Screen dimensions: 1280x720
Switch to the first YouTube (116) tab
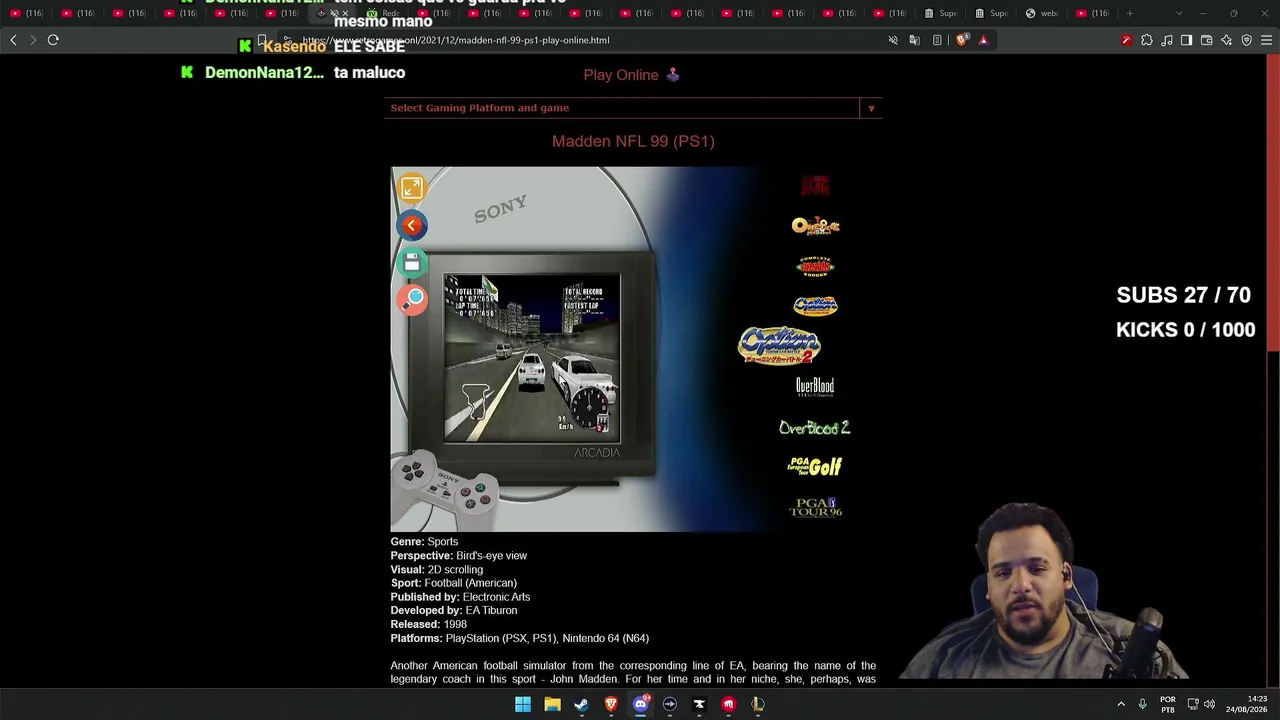point(26,13)
